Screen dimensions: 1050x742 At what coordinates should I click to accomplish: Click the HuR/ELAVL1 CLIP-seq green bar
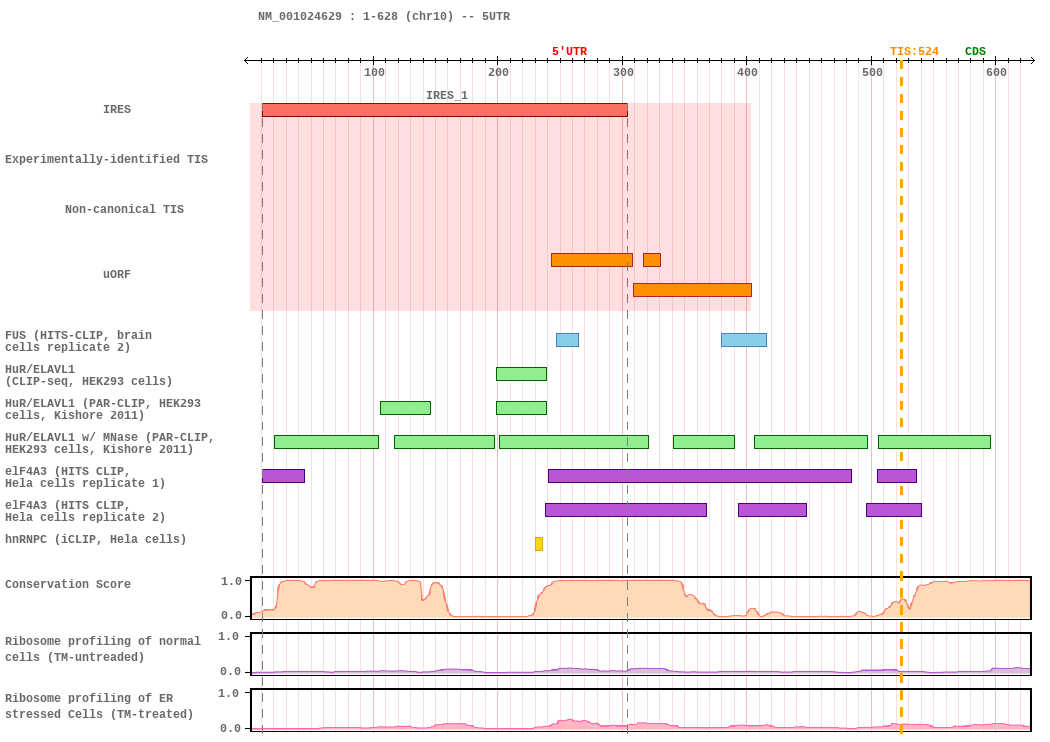(522, 374)
